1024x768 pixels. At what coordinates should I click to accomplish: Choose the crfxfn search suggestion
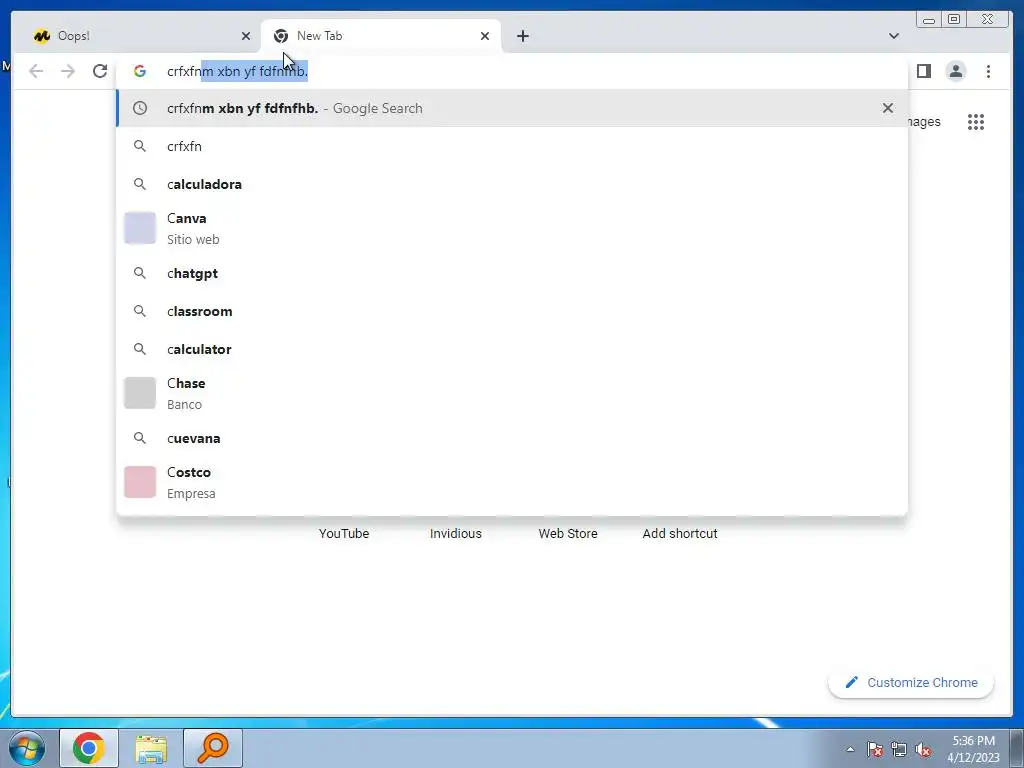tap(512, 146)
